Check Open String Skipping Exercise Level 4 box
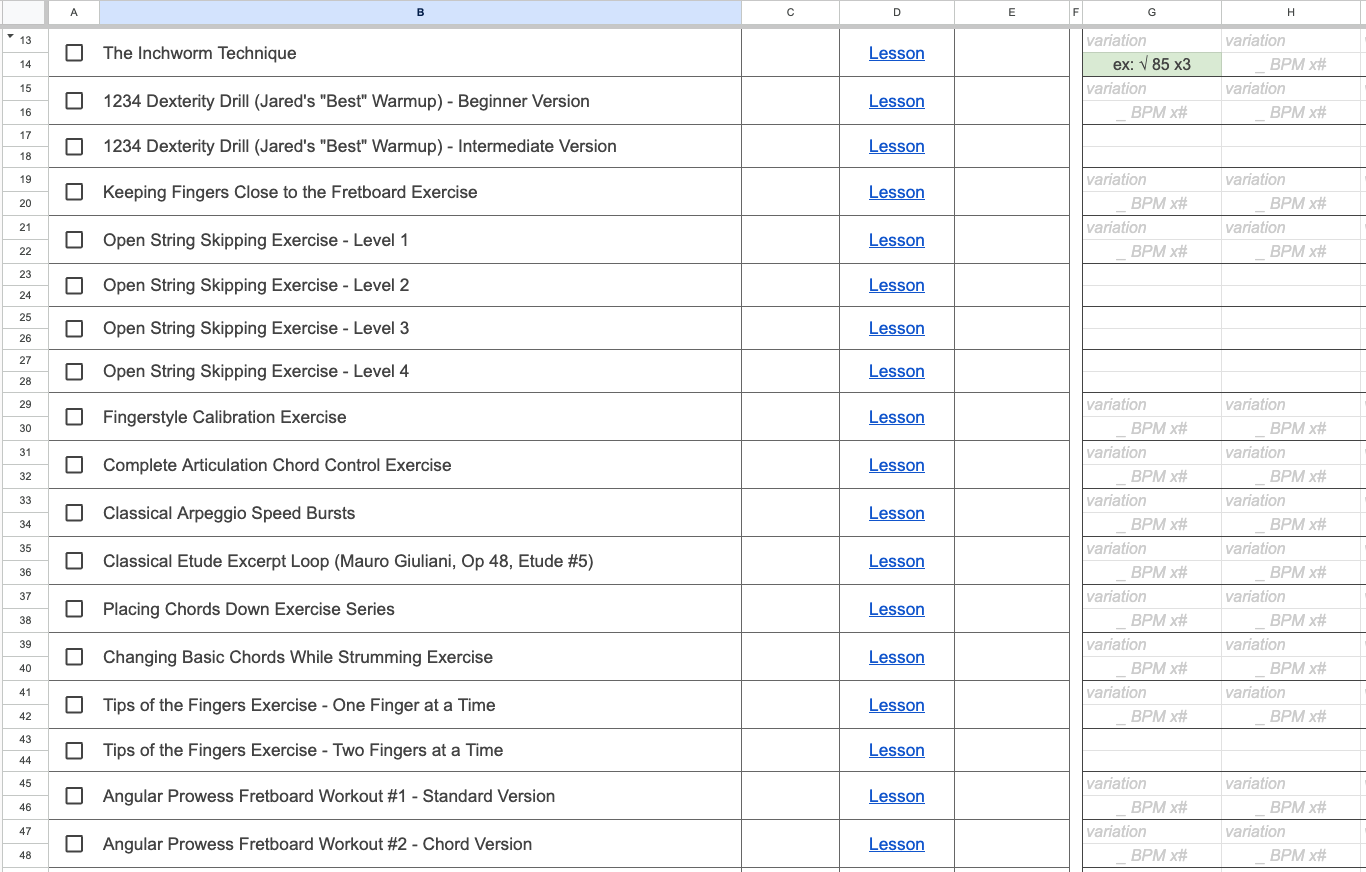The image size is (1366, 872). point(74,371)
